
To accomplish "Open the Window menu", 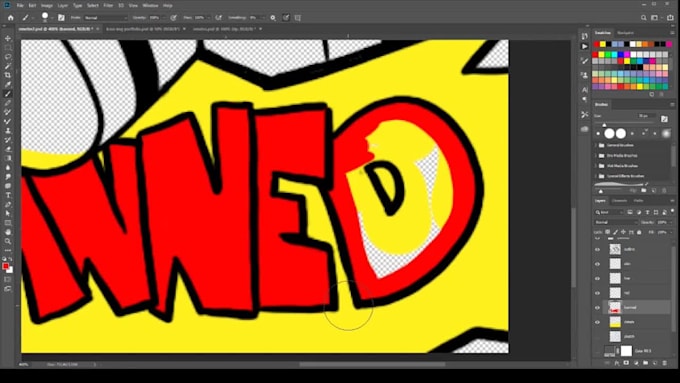I will (150, 6).
